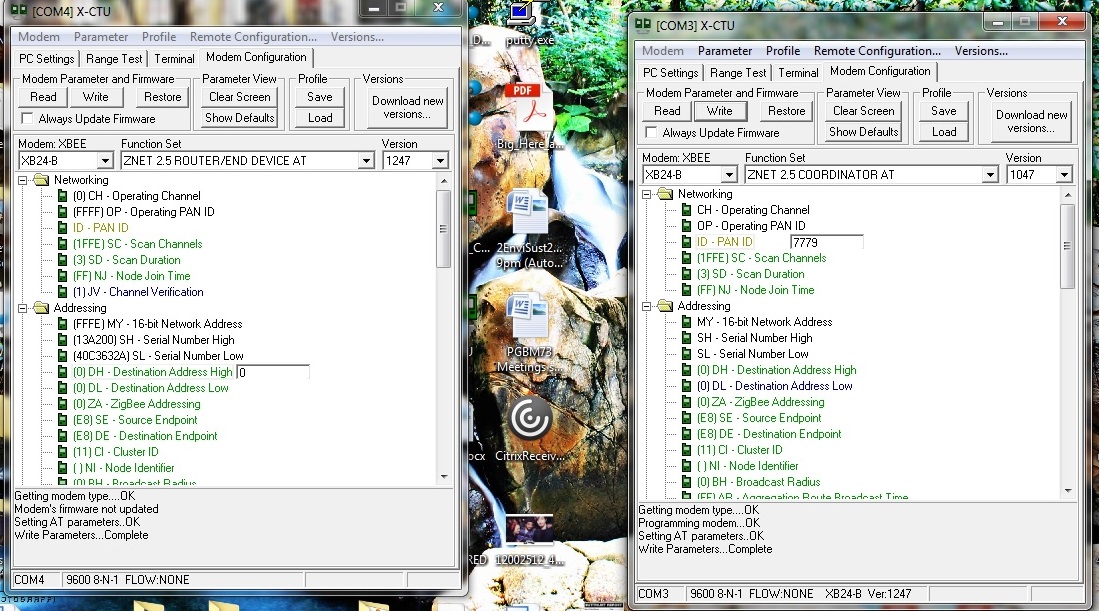This screenshot has width=1100, height=611.
Task: Click the PAN ID value field showing 7779
Action: click(826, 243)
